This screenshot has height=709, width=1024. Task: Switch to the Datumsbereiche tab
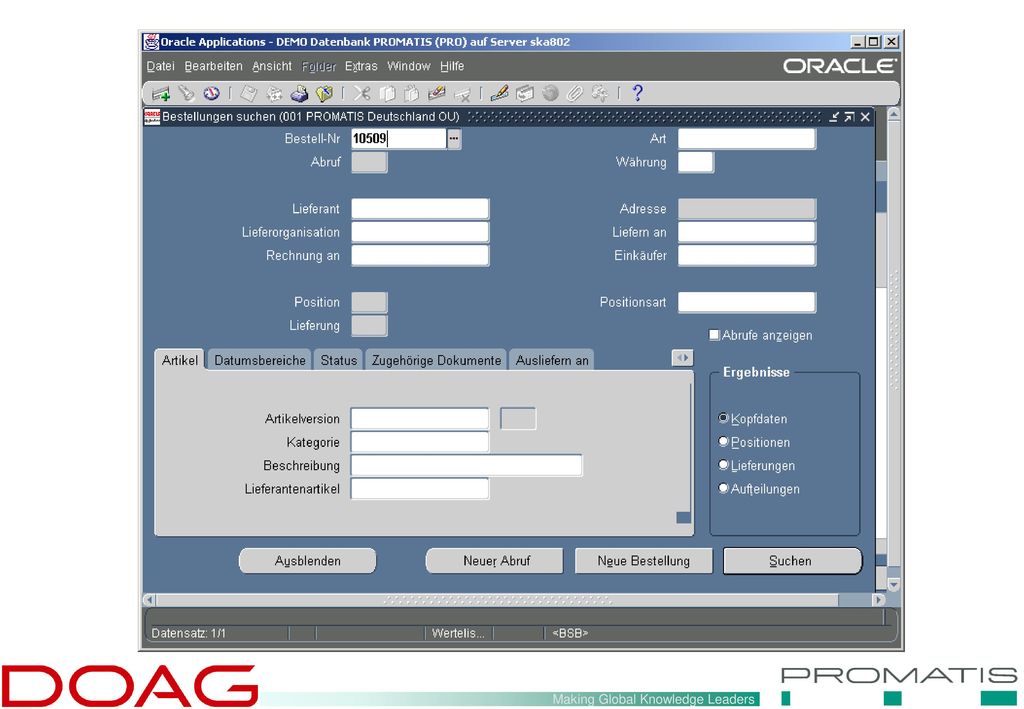point(260,360)
